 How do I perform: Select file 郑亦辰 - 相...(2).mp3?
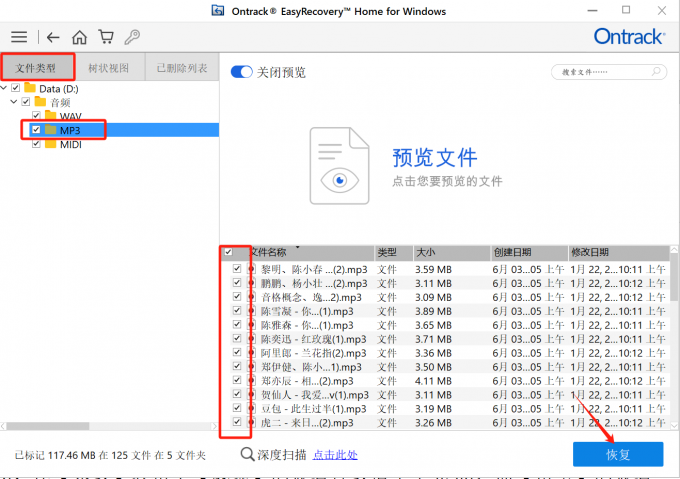307,381
